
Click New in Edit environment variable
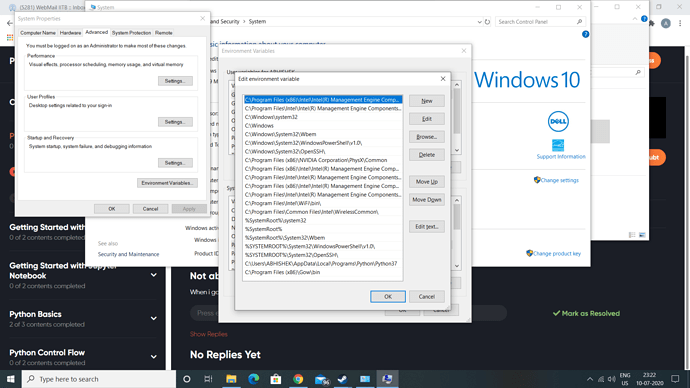click(x=426, y=101)
